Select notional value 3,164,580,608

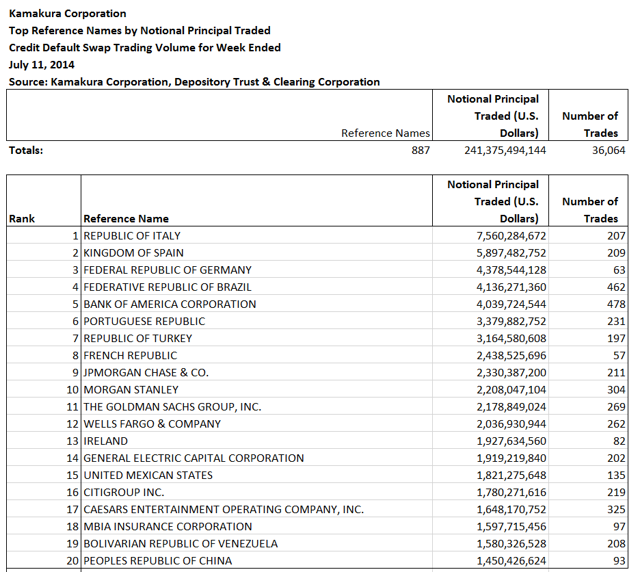click(511, 339)
